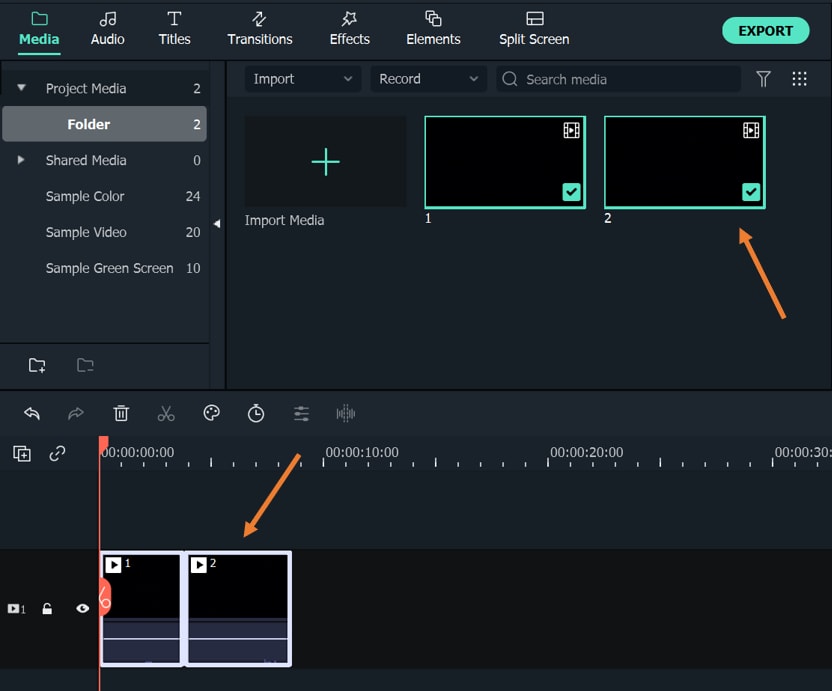832x691 pixels.
Task: Click the grid view icon
Action: [x=799, y=79]
